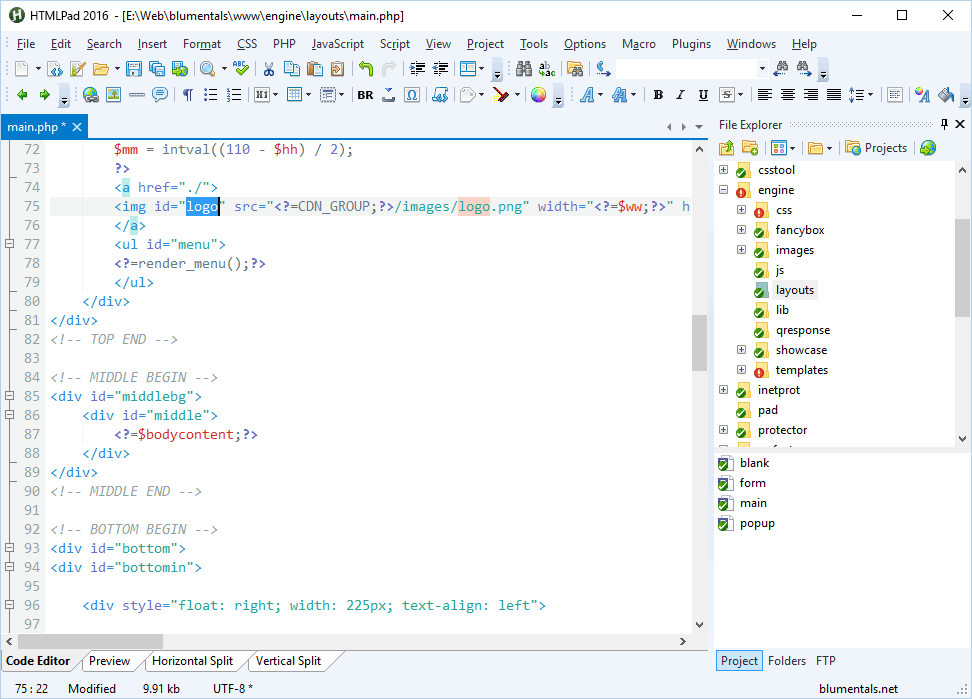Toggle underline formatting button
This screenshot has height=699, width=972.
point(703,95)
